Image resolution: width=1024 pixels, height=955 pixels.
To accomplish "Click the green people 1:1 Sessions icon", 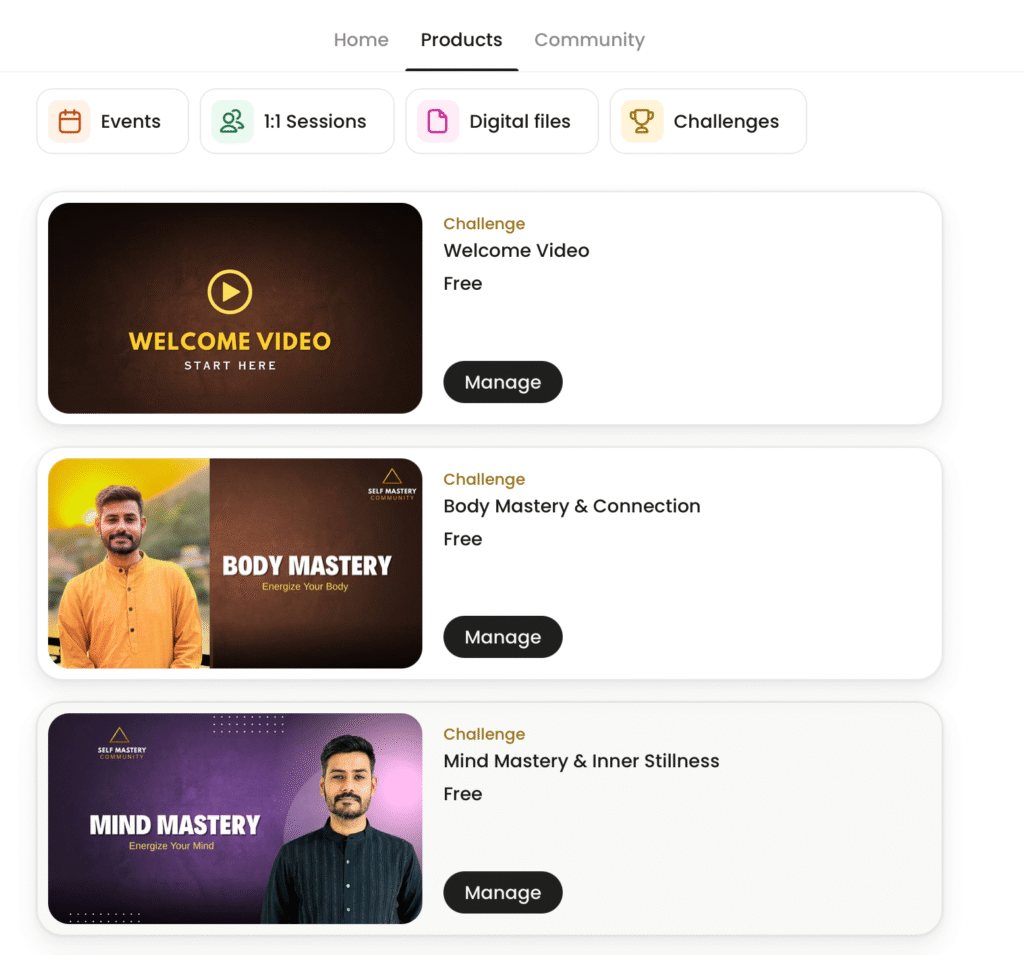I will coord(232,121).
